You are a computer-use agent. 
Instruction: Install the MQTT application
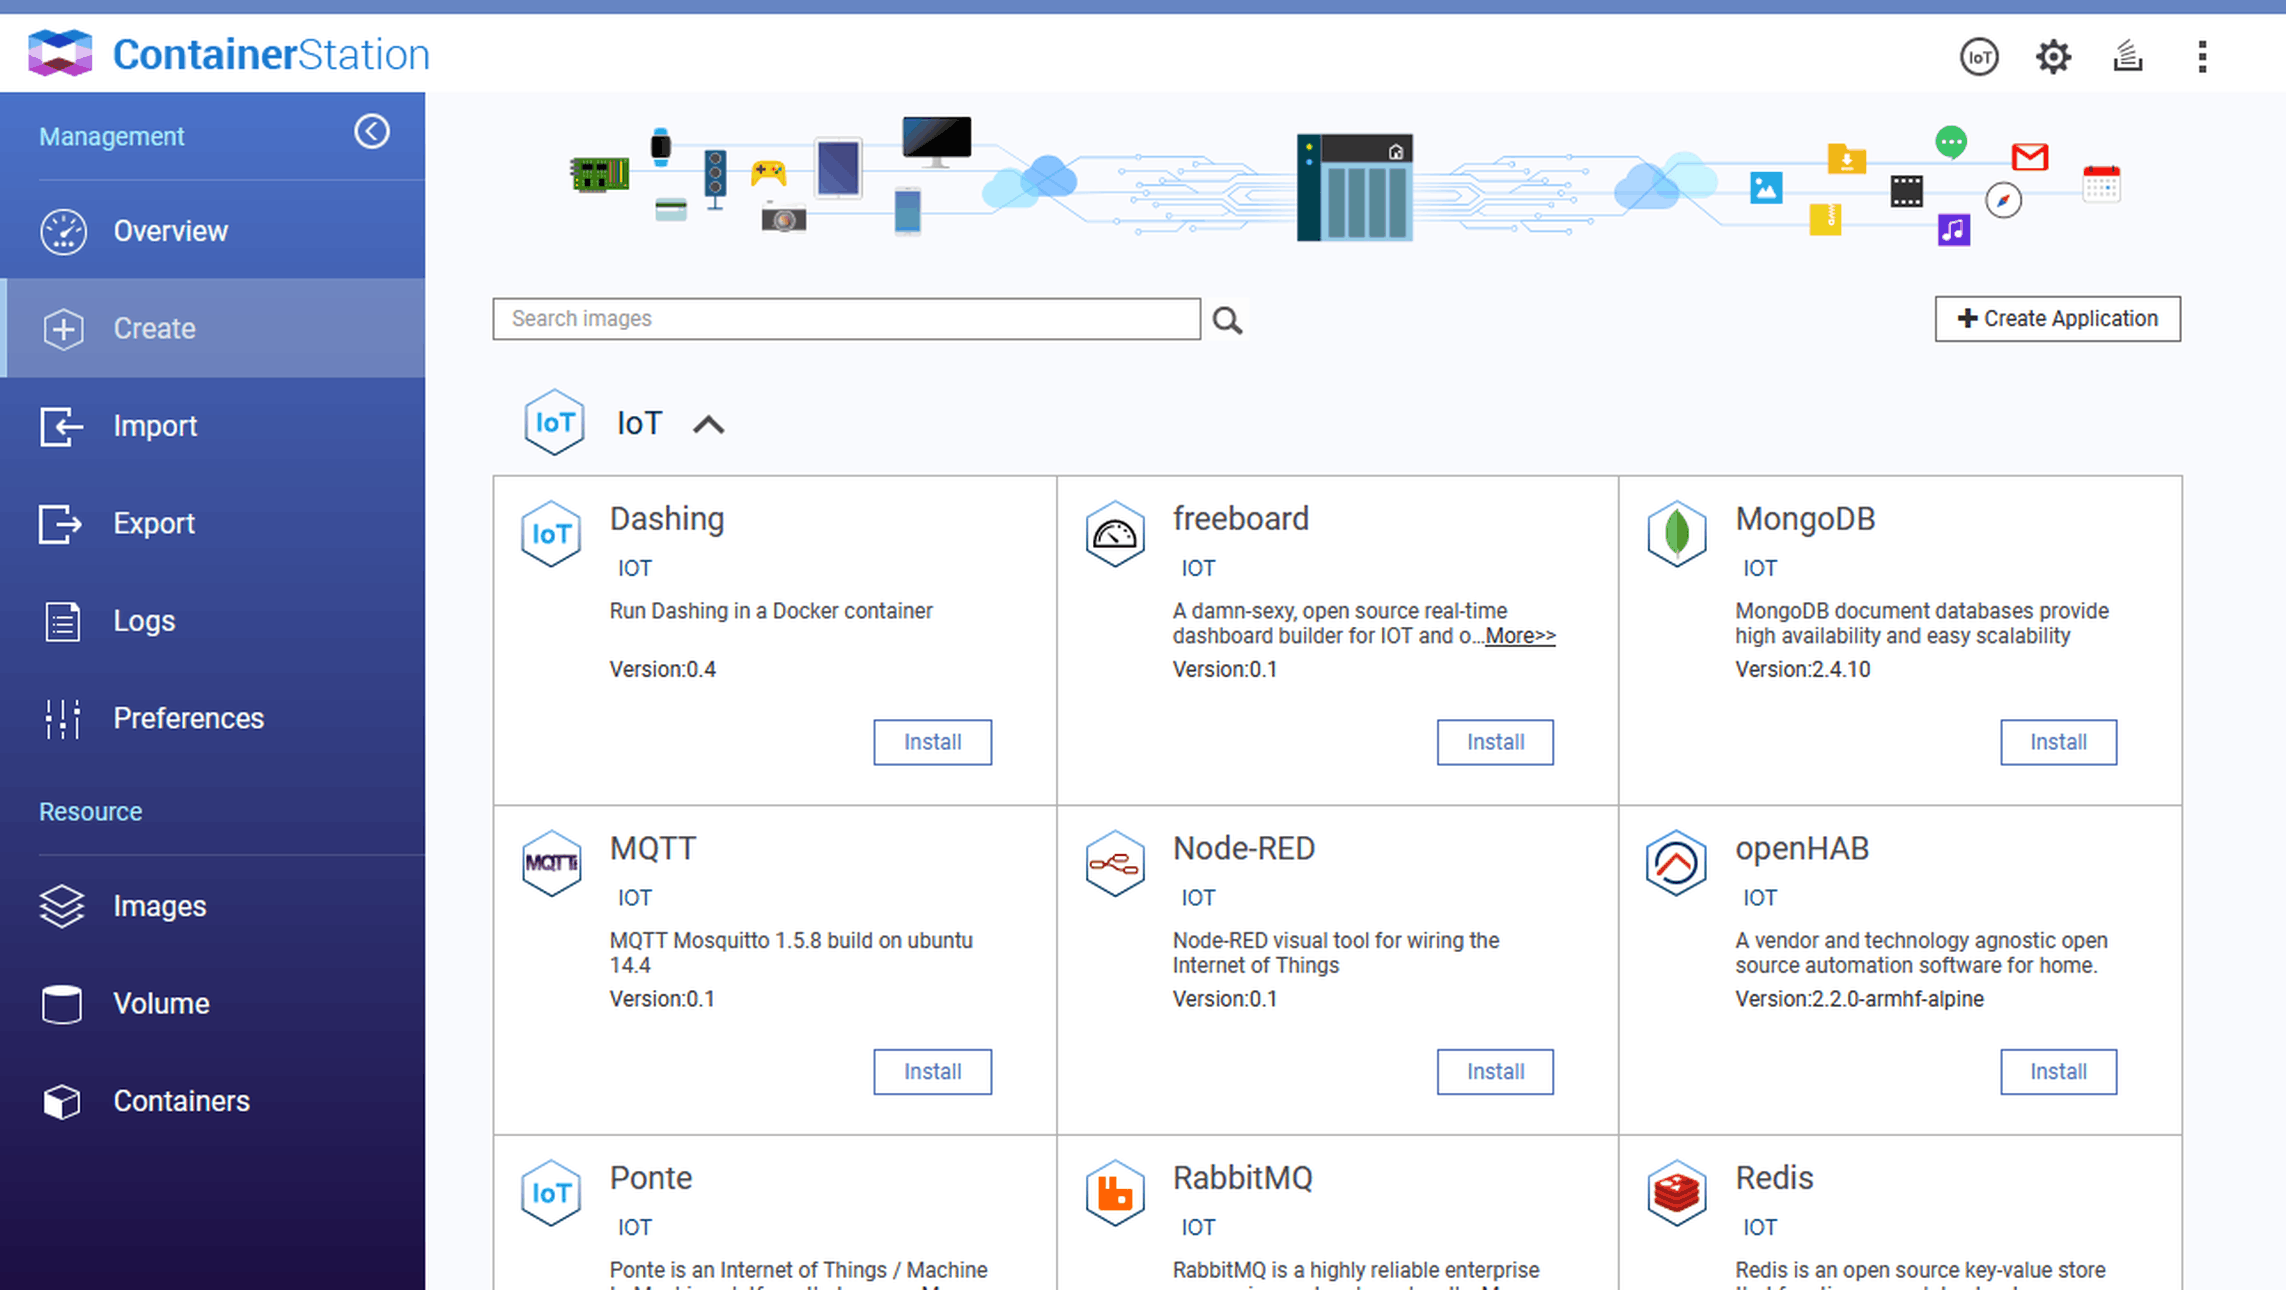932,1072
